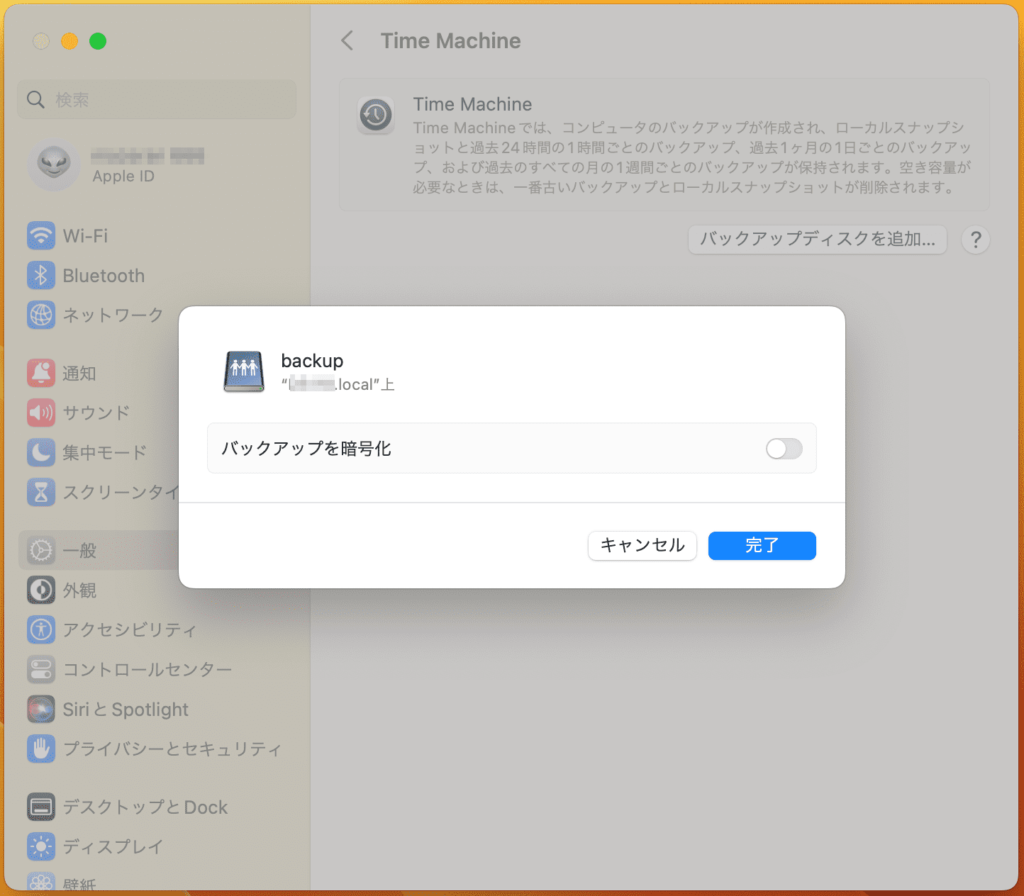Click the キャンセル button
Screen dimensions: 1024x896
642,545
